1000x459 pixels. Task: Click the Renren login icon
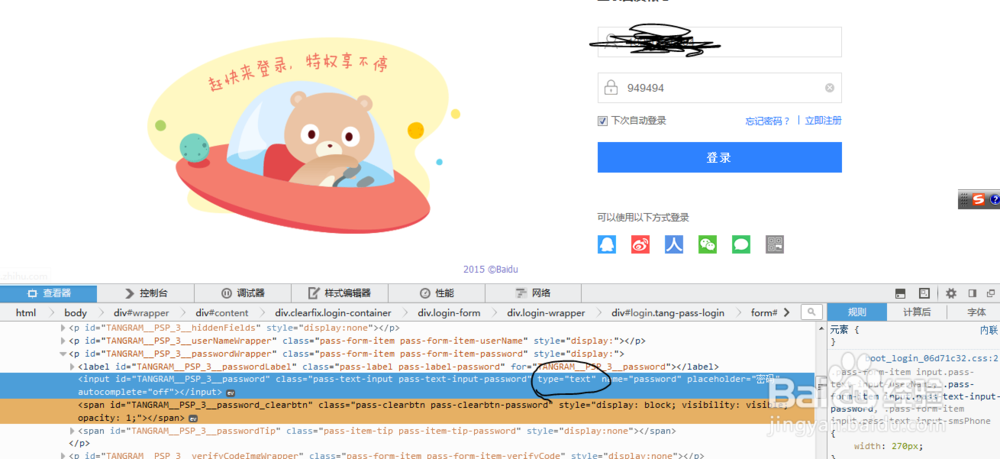(674, 244)
